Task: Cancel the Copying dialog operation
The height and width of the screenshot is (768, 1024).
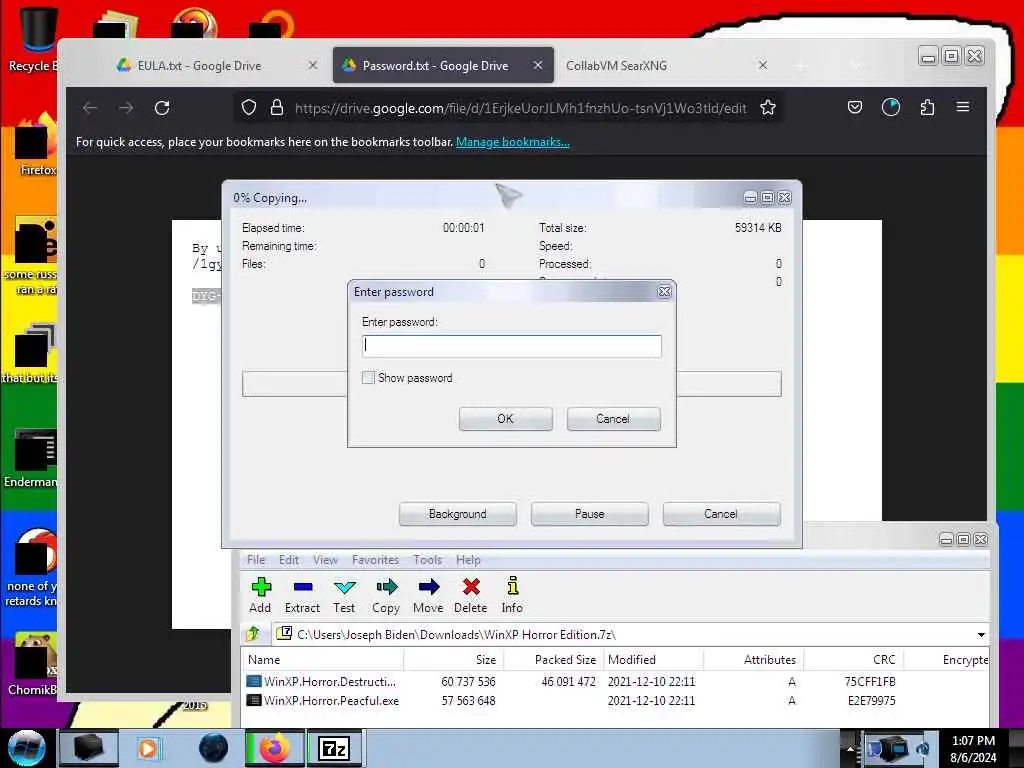Action: click(x=721, y=514)
